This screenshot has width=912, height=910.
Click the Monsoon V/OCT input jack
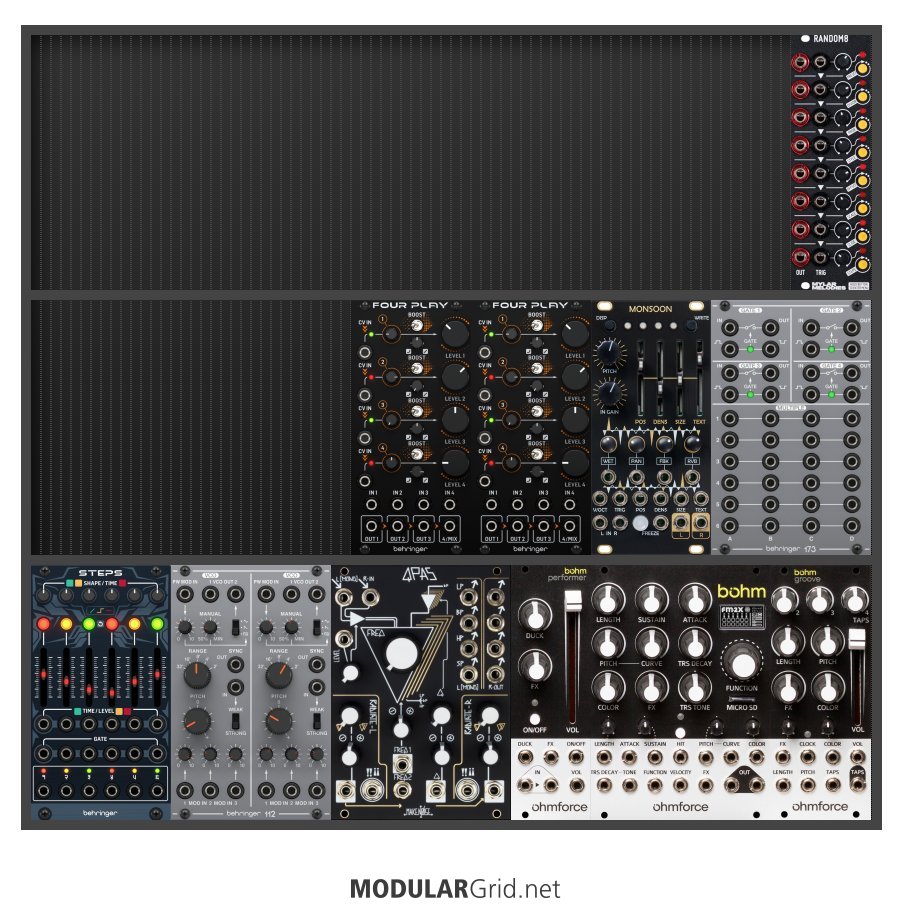pyautogui.click(x=600, y=498)
